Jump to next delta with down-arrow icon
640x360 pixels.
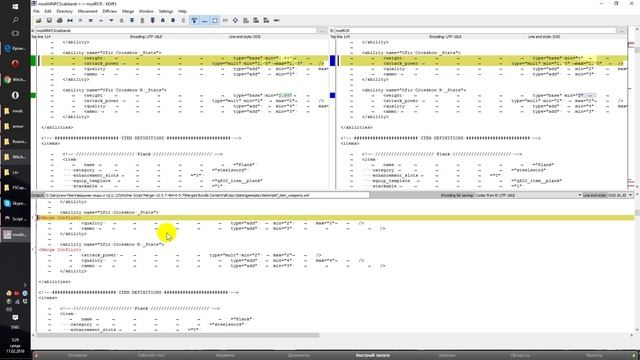pyautogui.click(x=111, y=20)
